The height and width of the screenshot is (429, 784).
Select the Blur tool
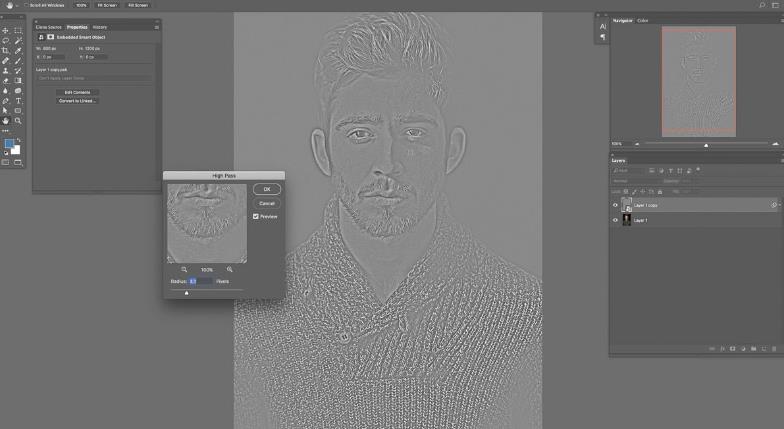pos(6,90)
